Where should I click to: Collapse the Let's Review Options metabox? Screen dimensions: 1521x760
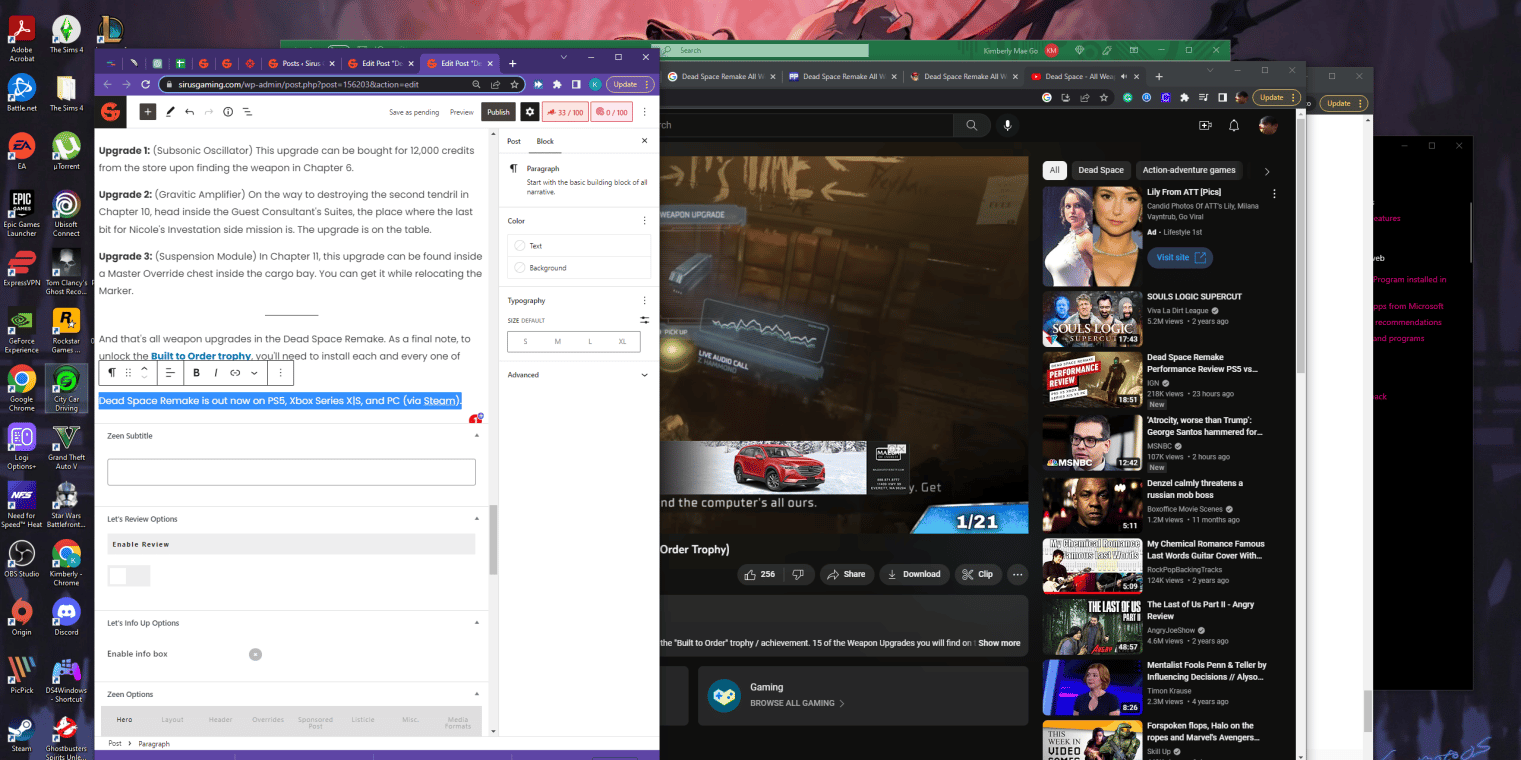(x=476, y=519)
